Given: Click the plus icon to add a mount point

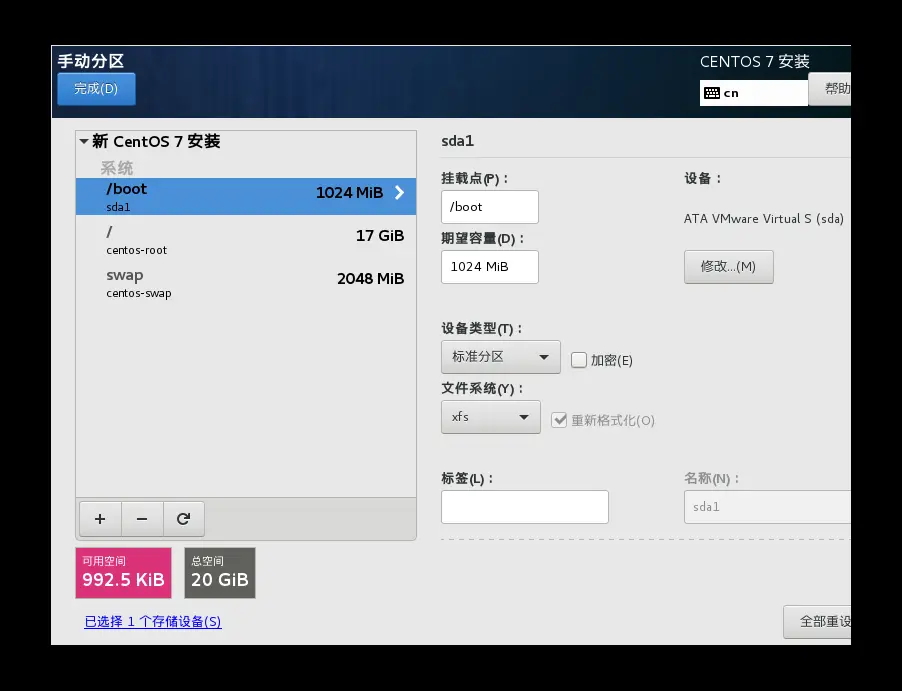Looking at the screenshot, I should 100,519.
